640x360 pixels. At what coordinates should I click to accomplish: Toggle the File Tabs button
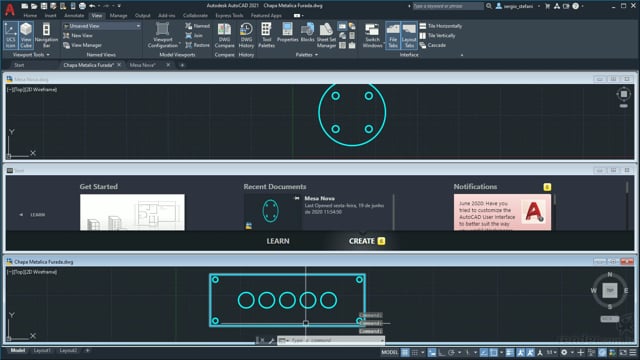tap(393, 35)
